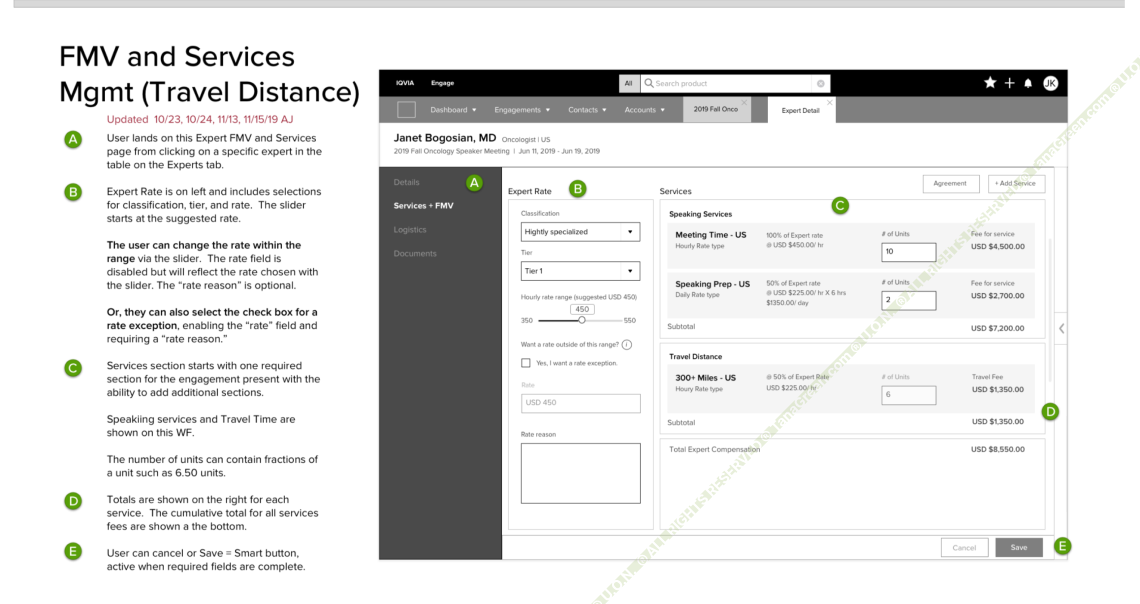This screenshot has height=604, width=1140.
Task: Click the Save button
Action: [x=1019, y=547]
